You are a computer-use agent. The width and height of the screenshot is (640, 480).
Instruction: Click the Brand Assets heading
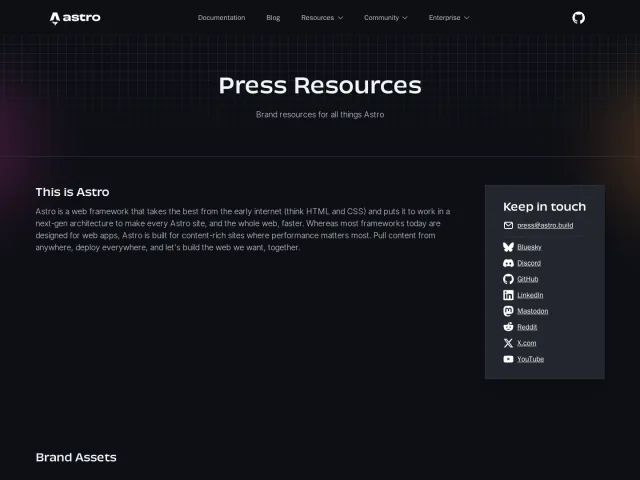pos(76,457)
